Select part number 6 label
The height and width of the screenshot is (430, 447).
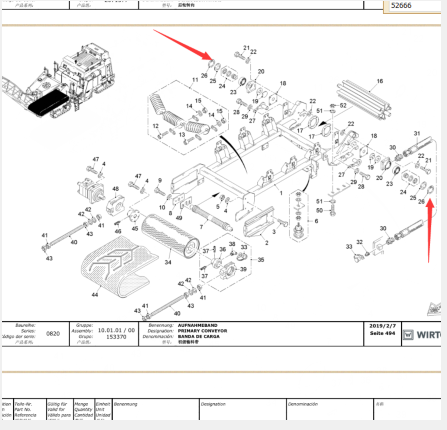(x=316, y=221)
